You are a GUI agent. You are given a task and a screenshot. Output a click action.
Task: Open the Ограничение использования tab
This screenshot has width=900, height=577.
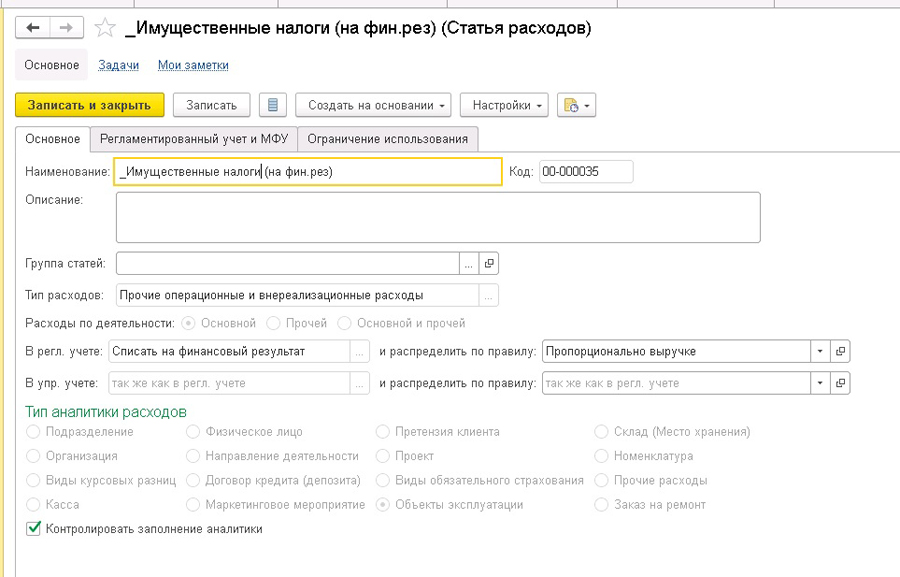click(388, 139)
